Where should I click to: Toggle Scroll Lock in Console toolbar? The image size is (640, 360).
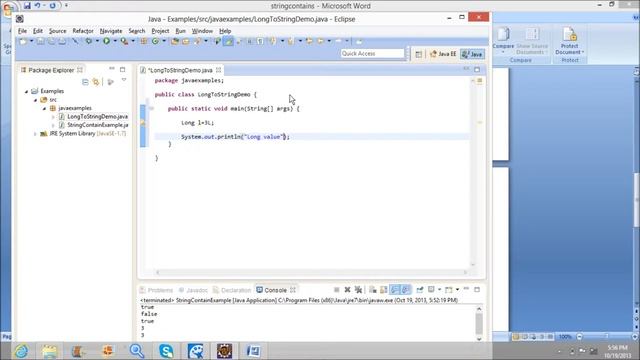384,290
